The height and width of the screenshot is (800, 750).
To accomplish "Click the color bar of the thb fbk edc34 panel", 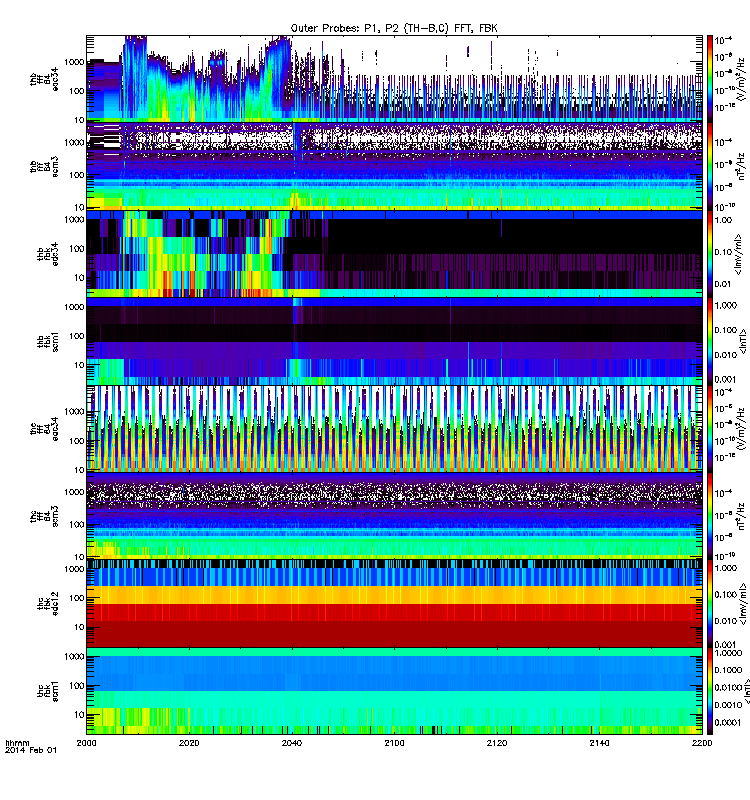I will pos(709,254).
